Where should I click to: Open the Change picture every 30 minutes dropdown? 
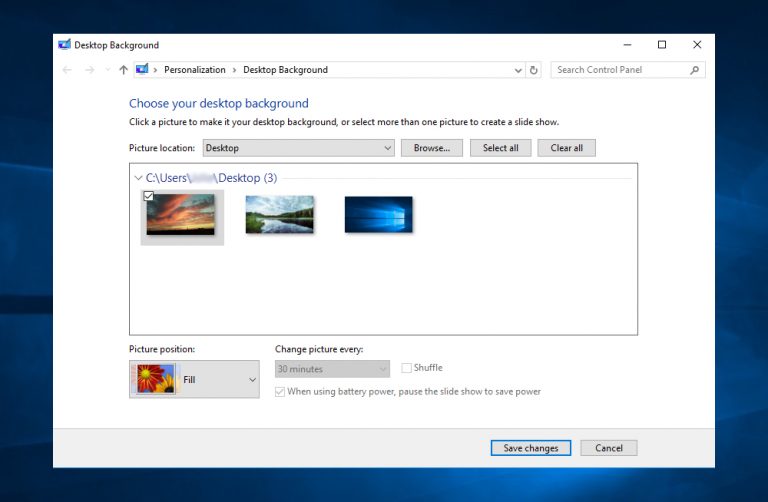pos(332,369)
